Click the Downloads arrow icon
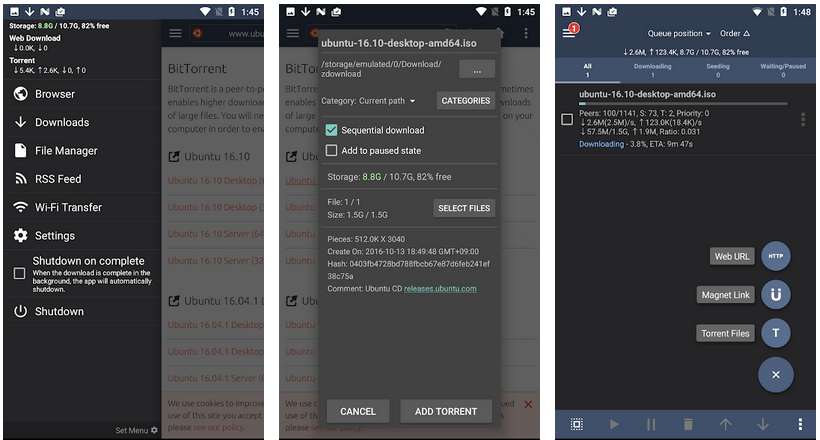Screen dimensions: 820x440 (x=20, y=122)
